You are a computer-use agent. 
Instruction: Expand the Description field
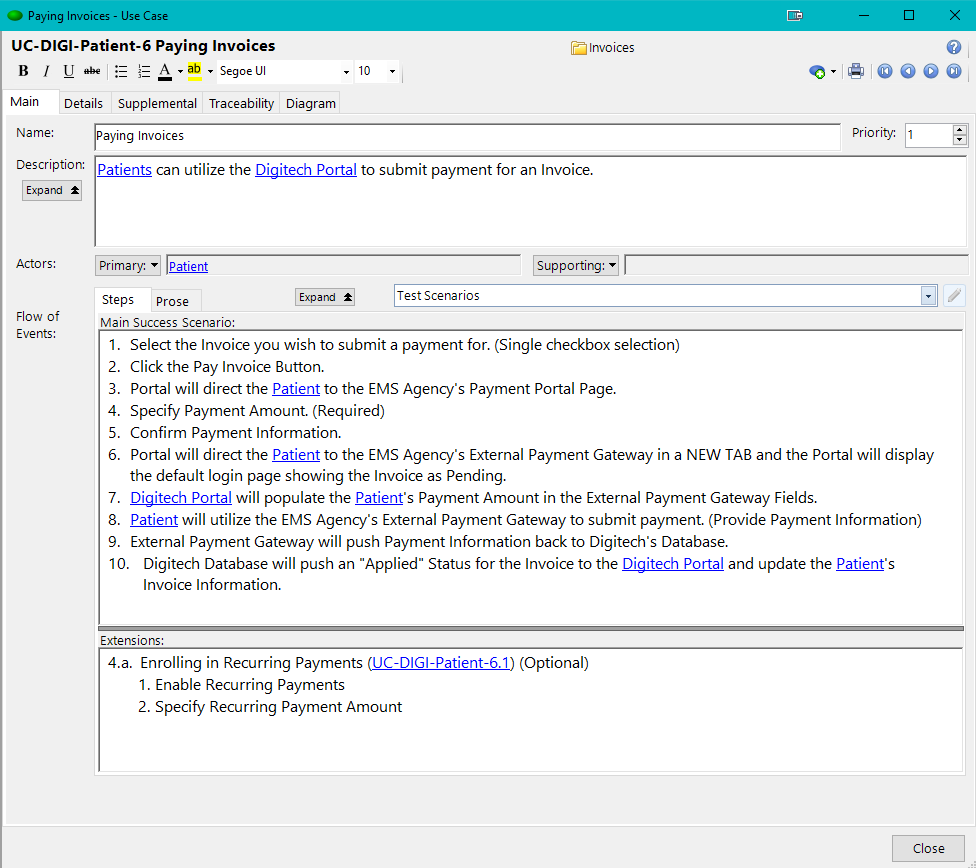[x=52, y=190]
